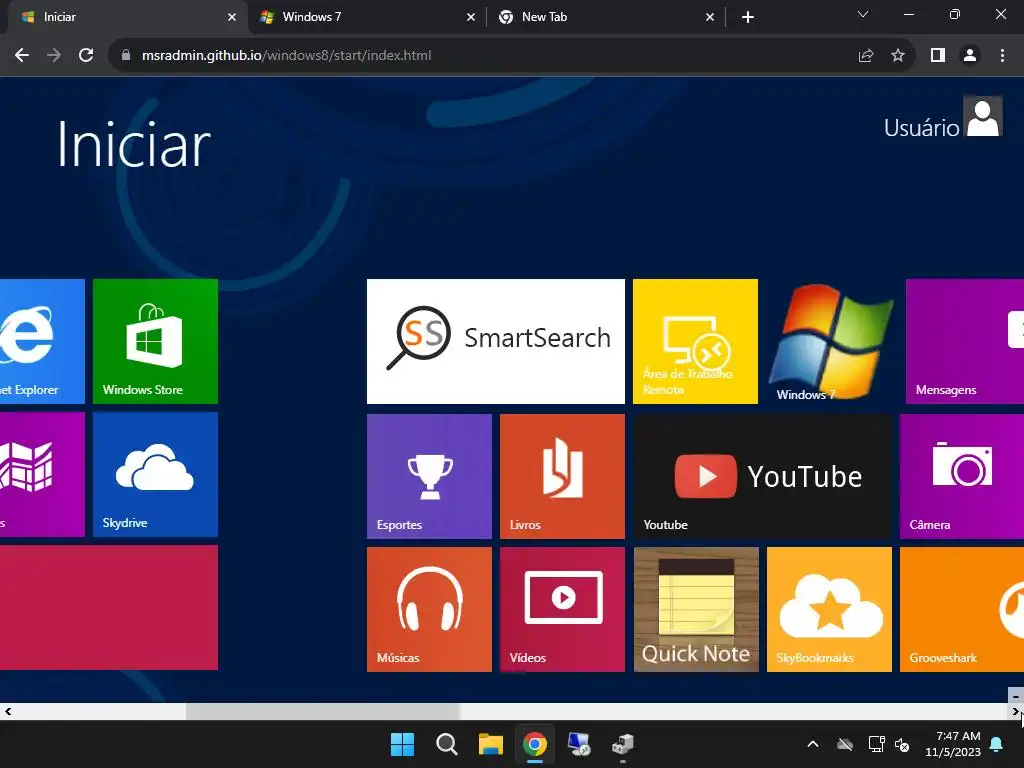Image resolution: width=1024 pixels, height=768 pixels.
Task: Open the Windows 7 tile
Action: pyautogui.click(x=829, y=341)
